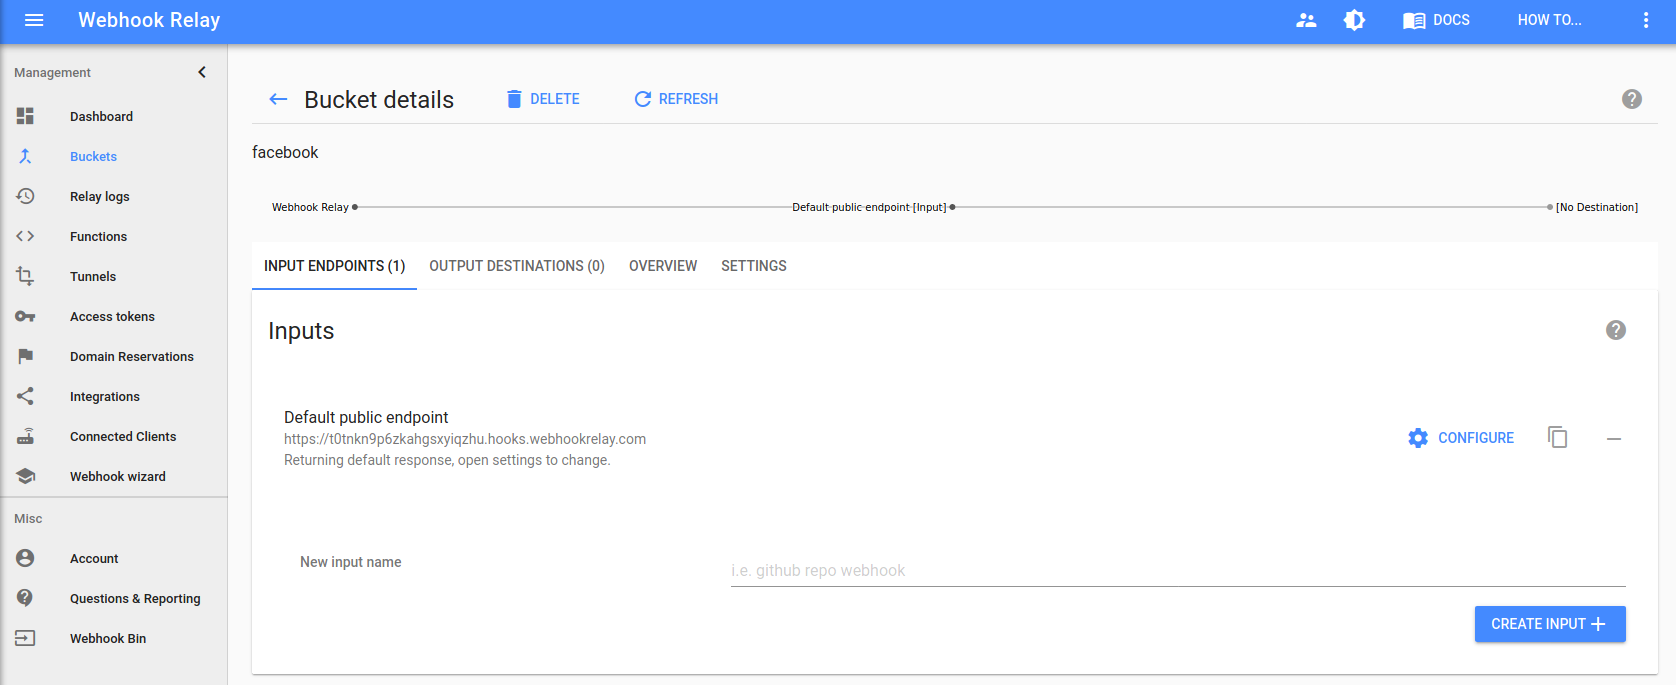
Task: Click the Webhook wizard graduation cap icon
Action: point(25,476)
